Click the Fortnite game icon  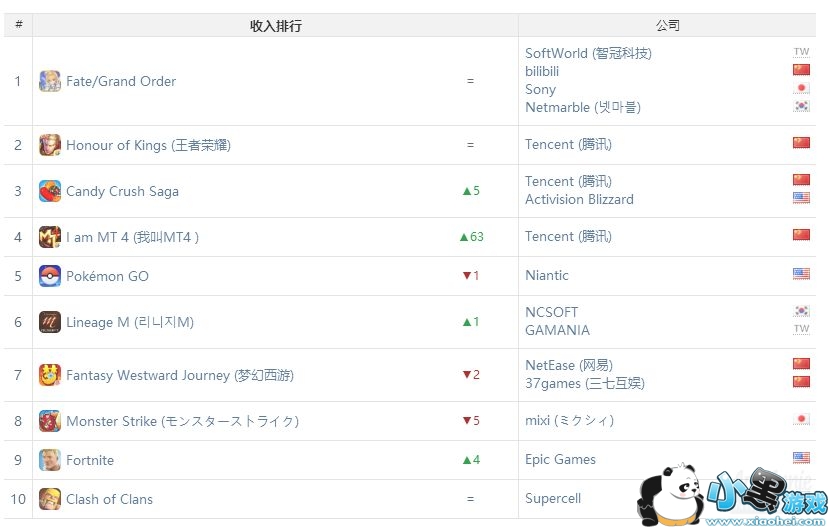[50, 460]
